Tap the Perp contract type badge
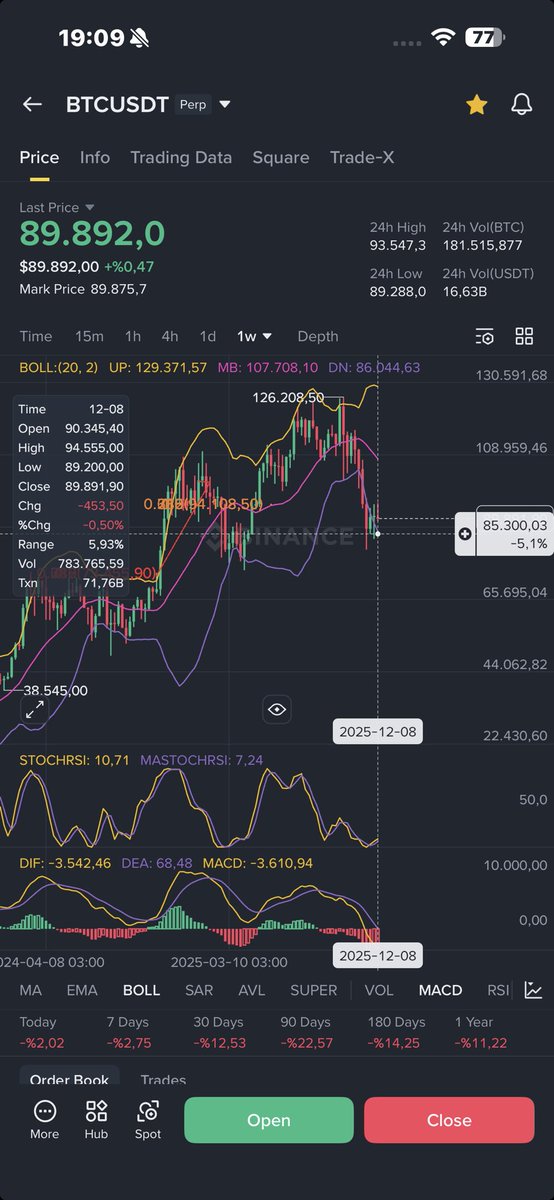The image size is (554, 1200). coord(193,104)
